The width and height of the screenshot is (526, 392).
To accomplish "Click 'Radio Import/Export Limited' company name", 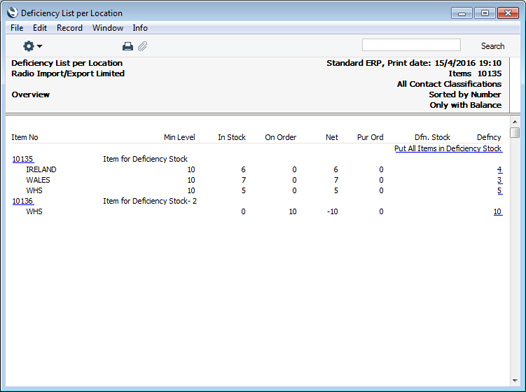I will (x=68, y=73).
